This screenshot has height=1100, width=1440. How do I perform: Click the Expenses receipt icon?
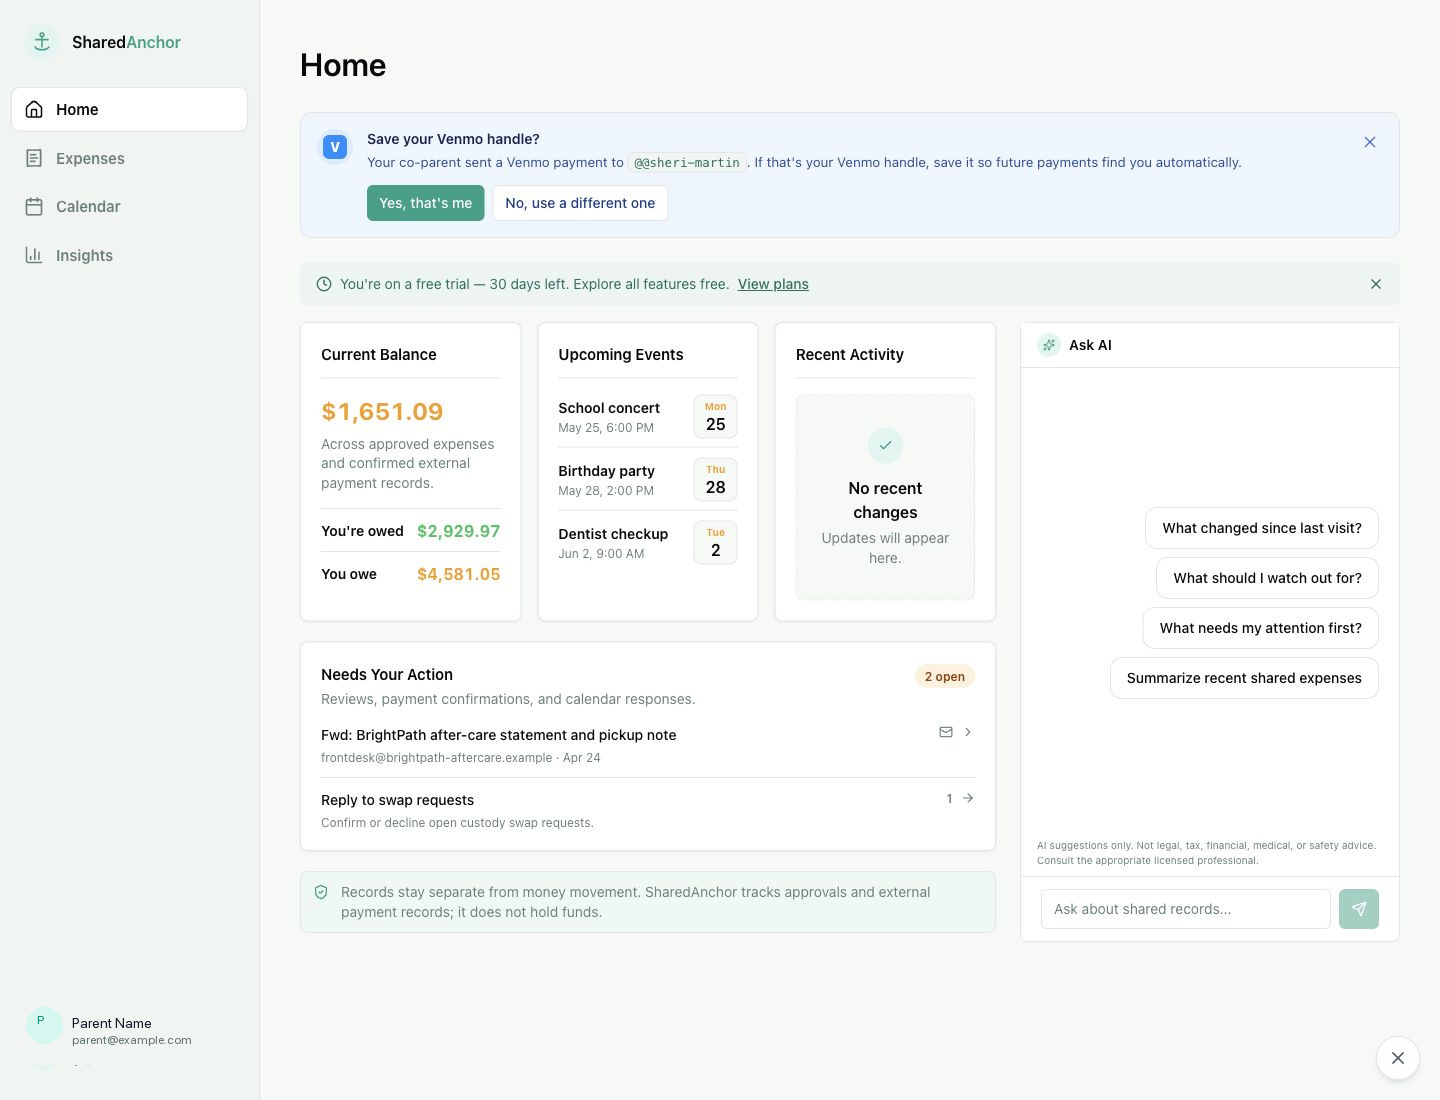[x=34, y=158]
